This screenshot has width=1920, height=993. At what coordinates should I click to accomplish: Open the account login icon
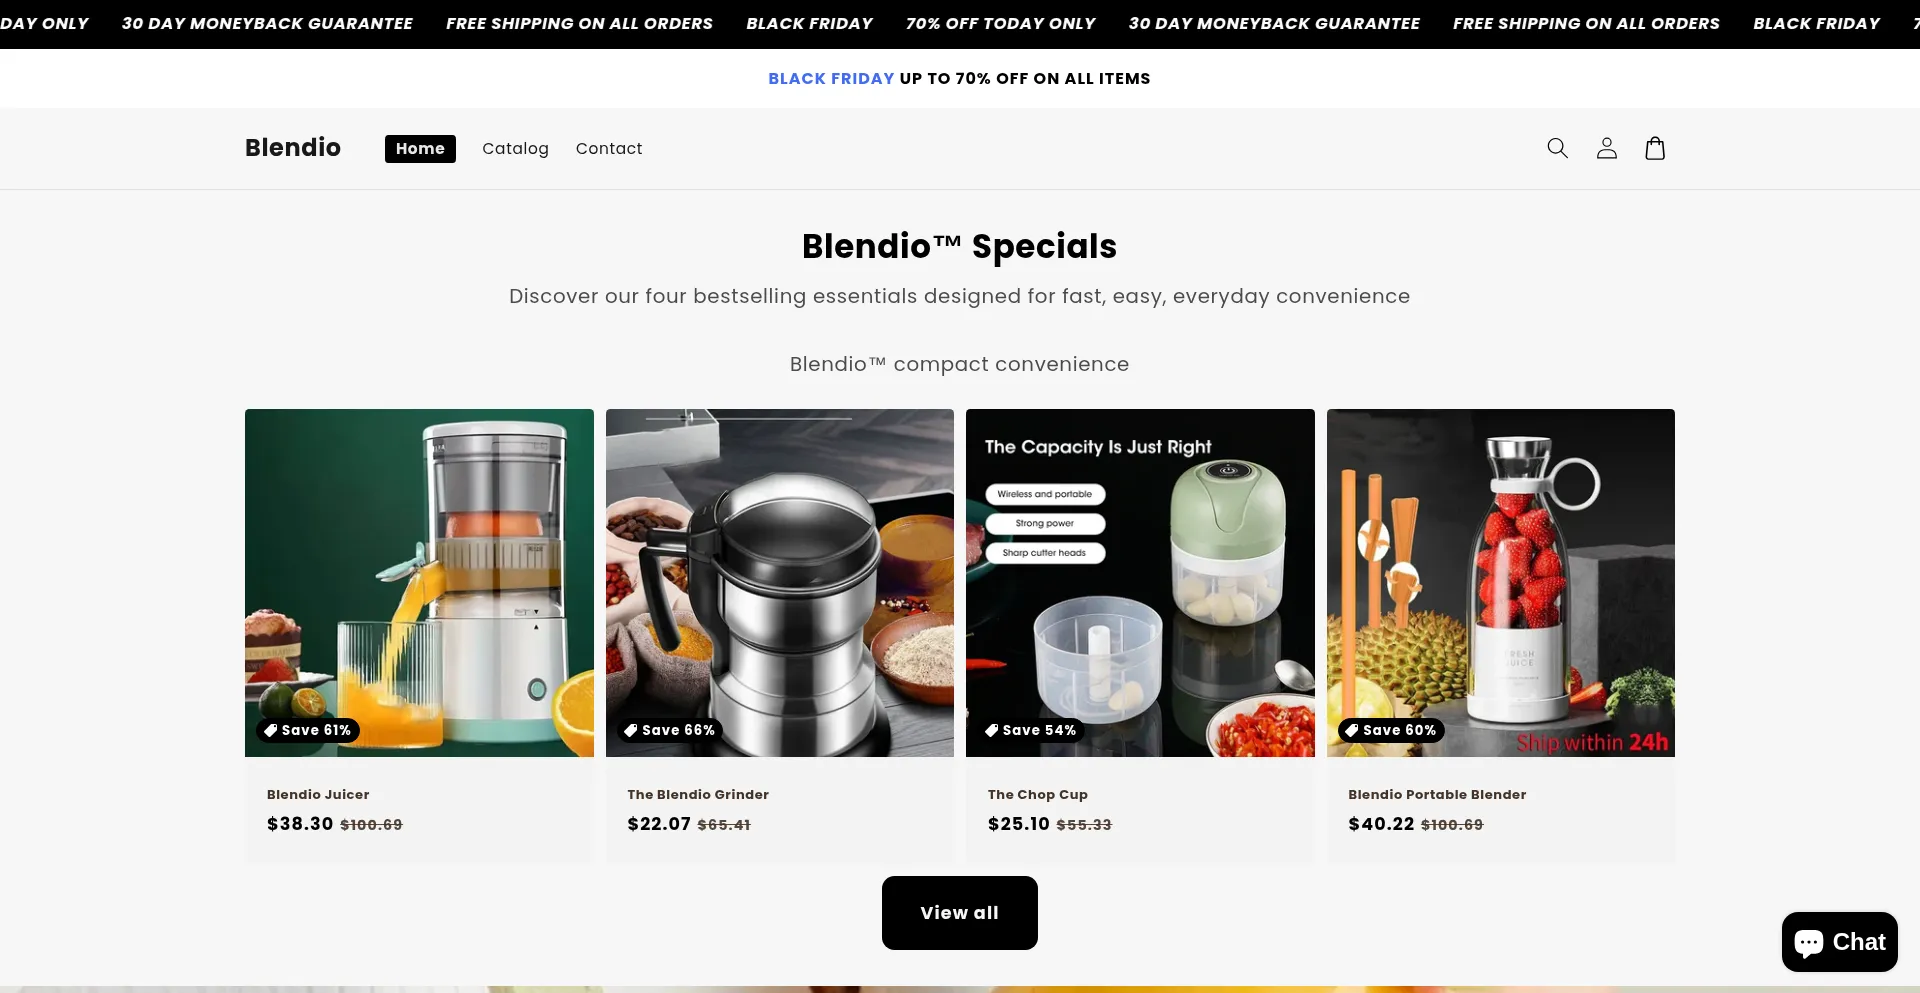click(1606, 148)
